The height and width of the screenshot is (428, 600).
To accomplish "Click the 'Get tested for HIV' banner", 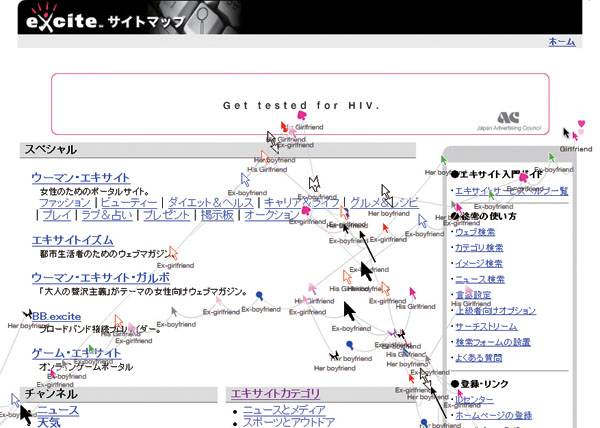I will [x=300, y=104].
